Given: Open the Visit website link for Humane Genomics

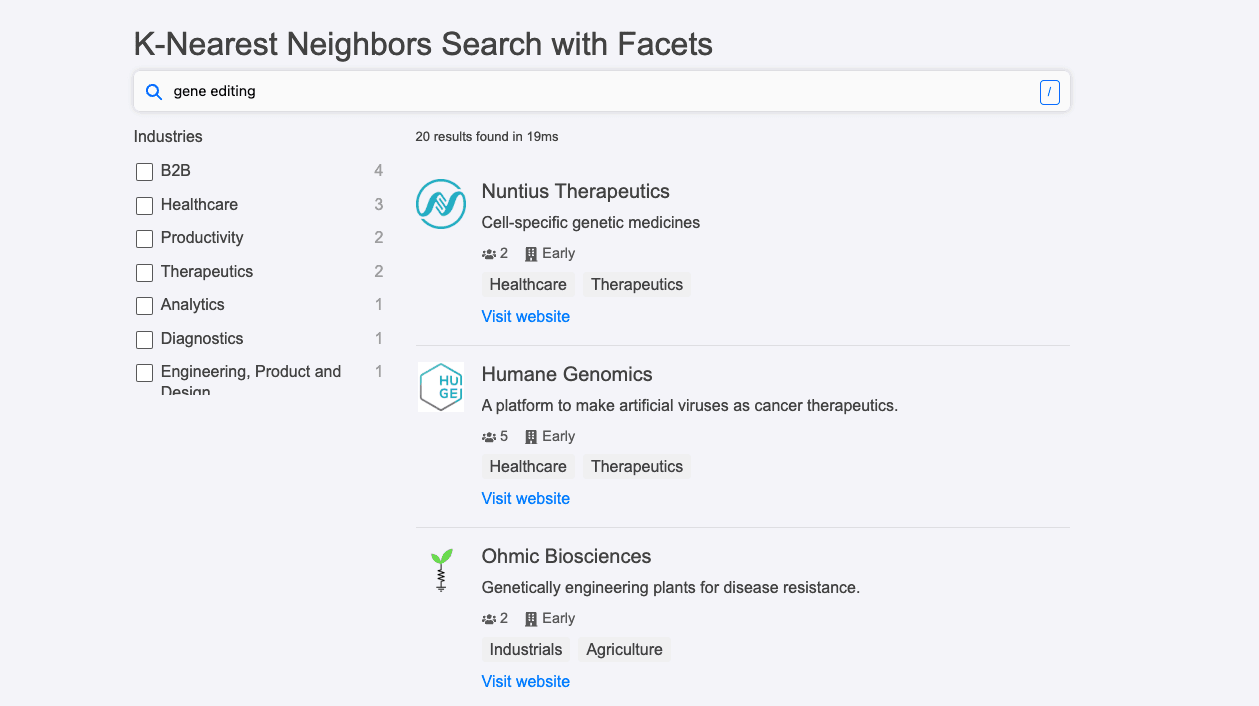Looking at the screenshot, I should 525,498.
